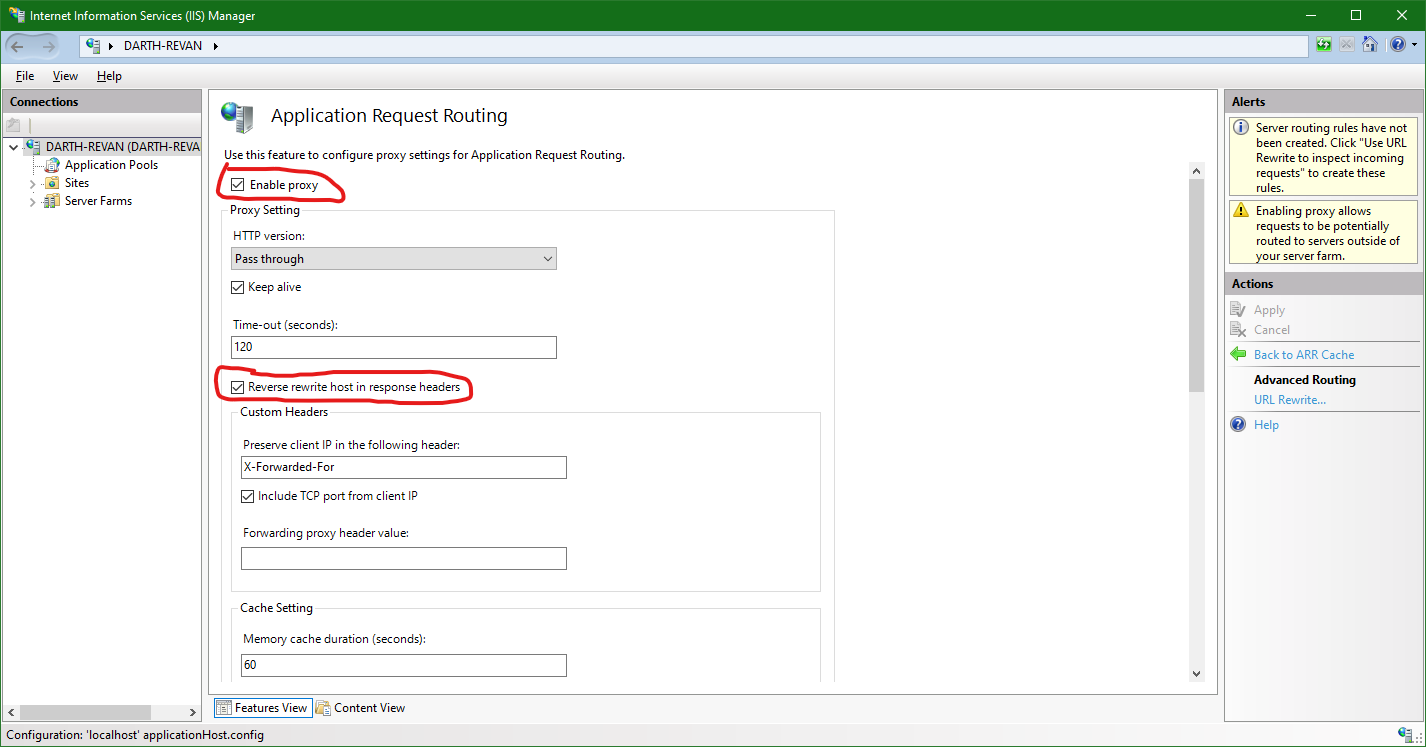Open the View menu
Viewport: 1426px width, 747px height.
pos(65,75)
